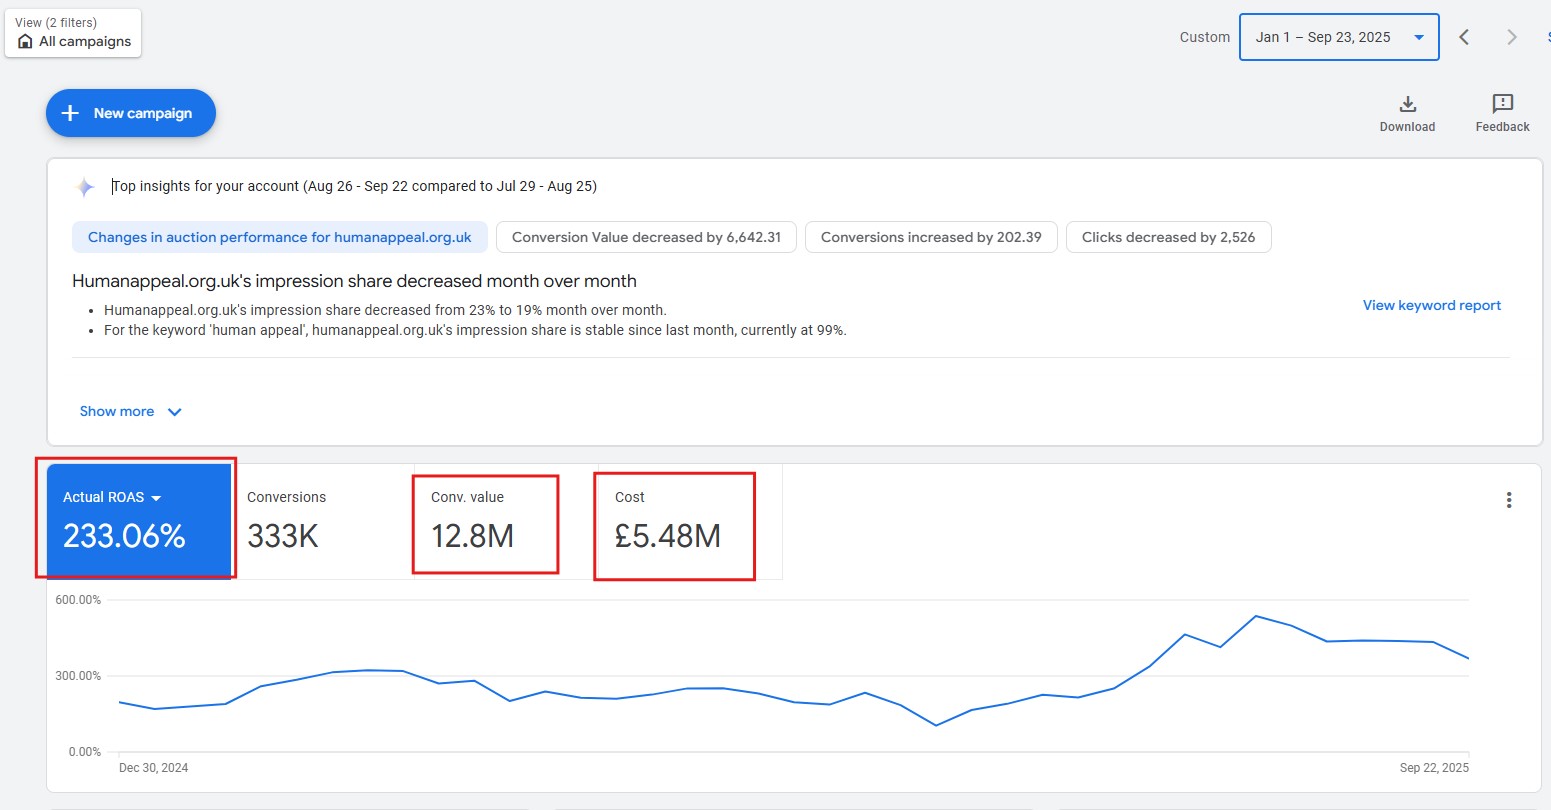Select the Actual ROAS 233.06% metric card
The height and width of the screenshot is (810, 1551).
pos(139,521)
